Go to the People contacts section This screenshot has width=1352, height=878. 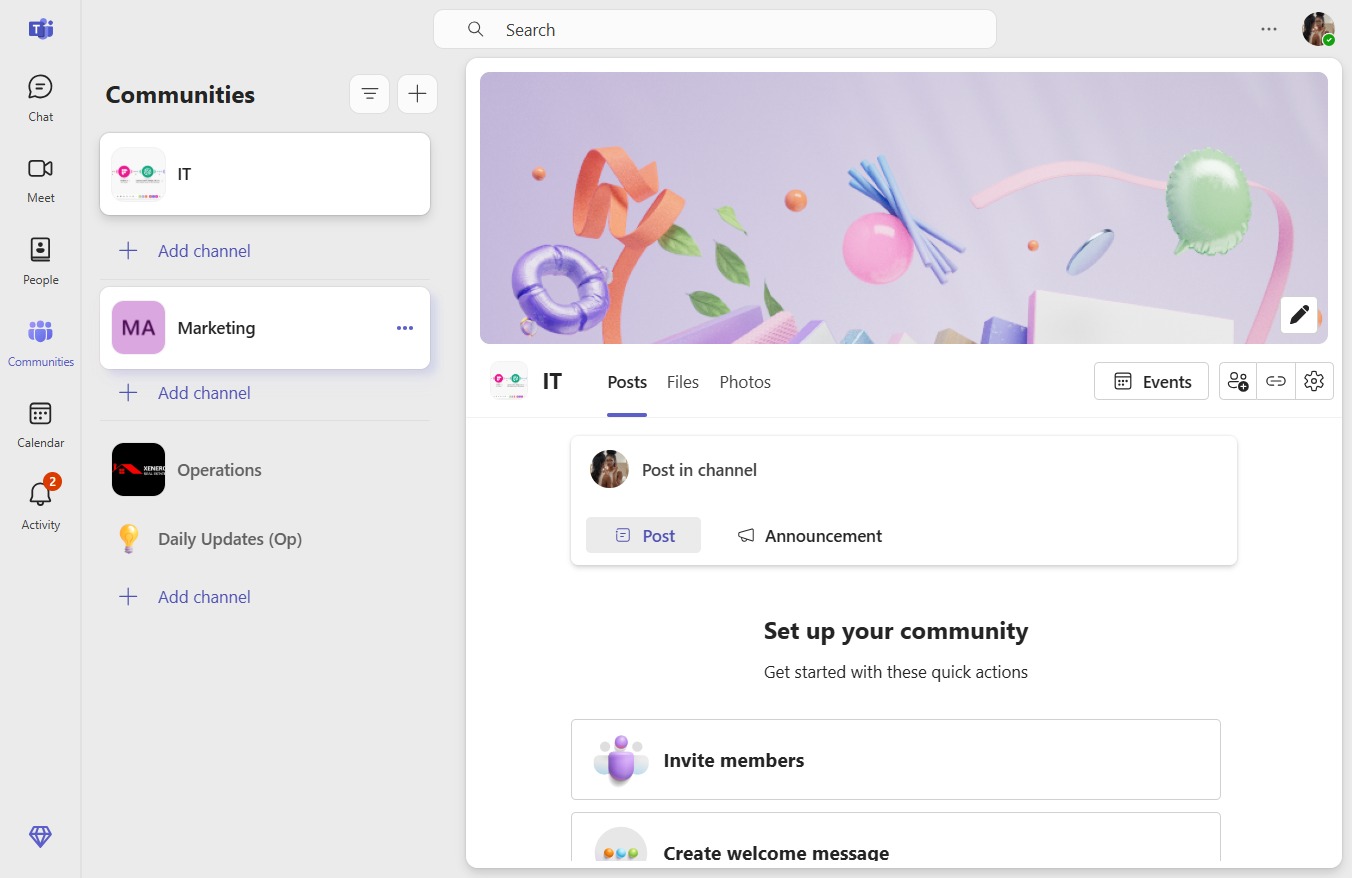(x=40, y=262)
